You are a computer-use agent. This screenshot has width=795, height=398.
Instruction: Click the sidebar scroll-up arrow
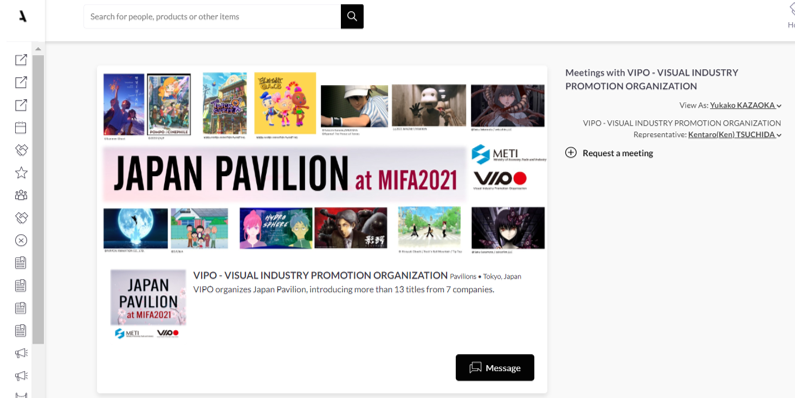point(38,49)
